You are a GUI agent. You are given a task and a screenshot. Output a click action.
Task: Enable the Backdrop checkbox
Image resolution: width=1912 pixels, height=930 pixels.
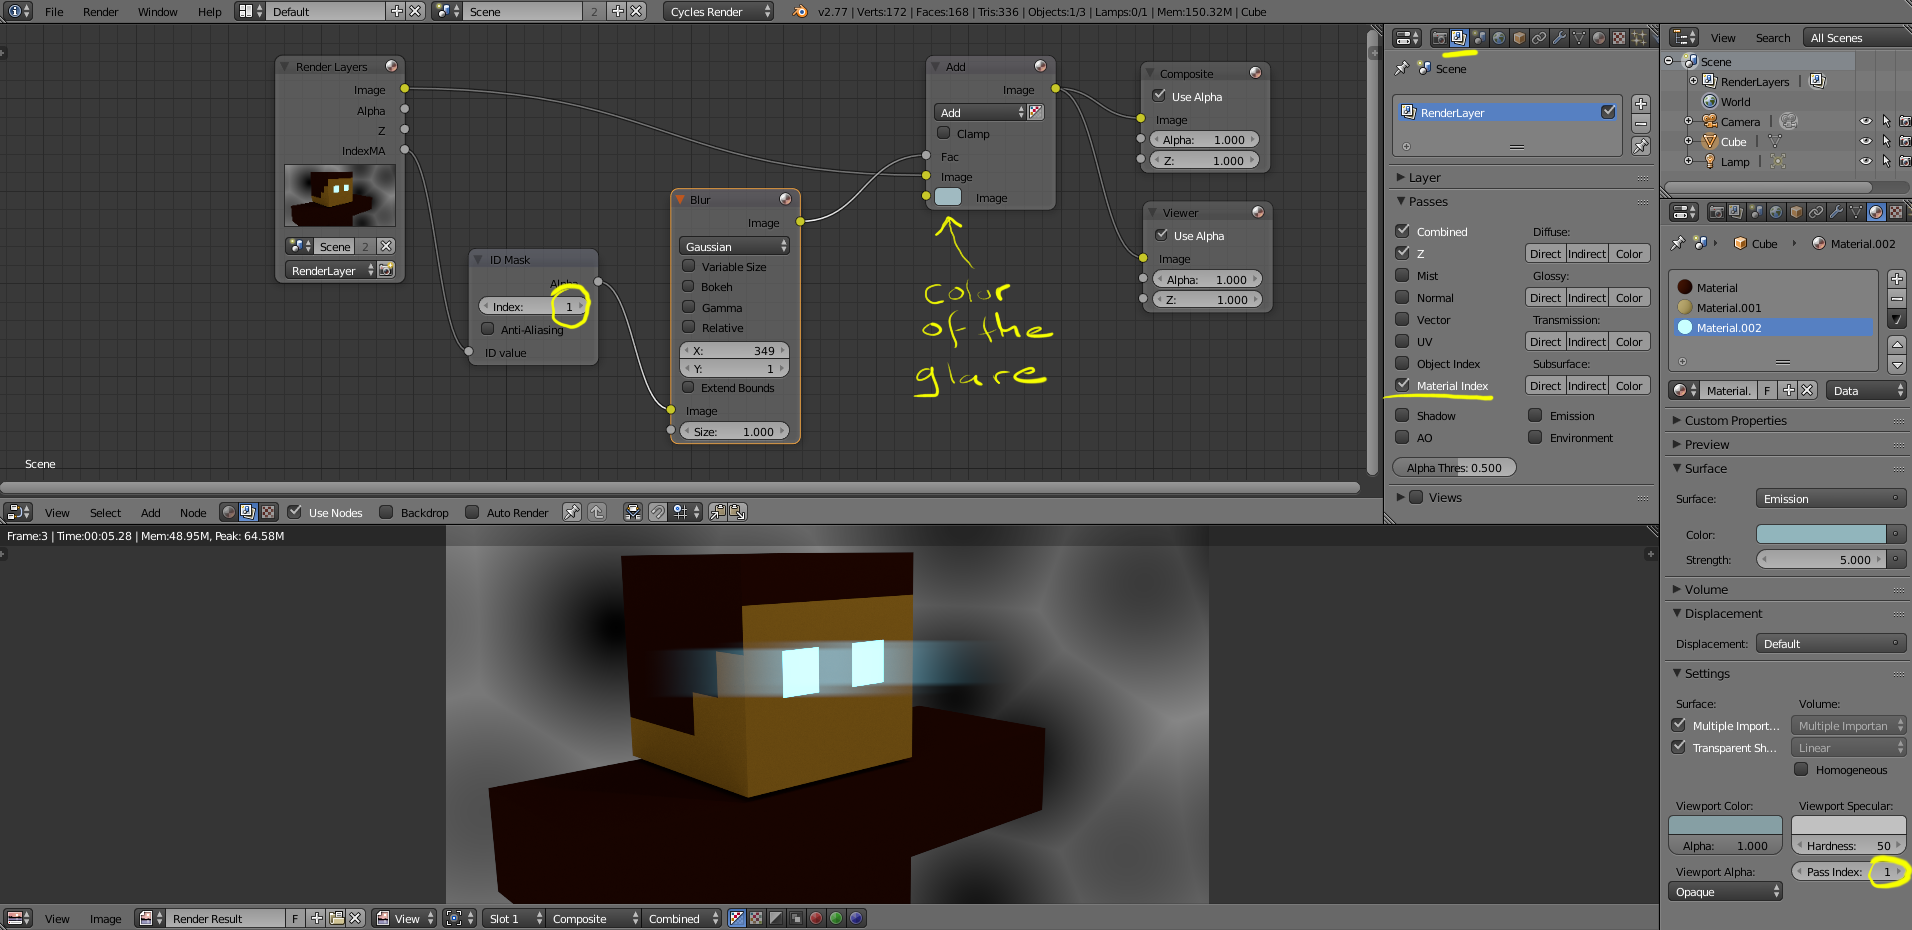pyautogui.click(x=386, y=512)
